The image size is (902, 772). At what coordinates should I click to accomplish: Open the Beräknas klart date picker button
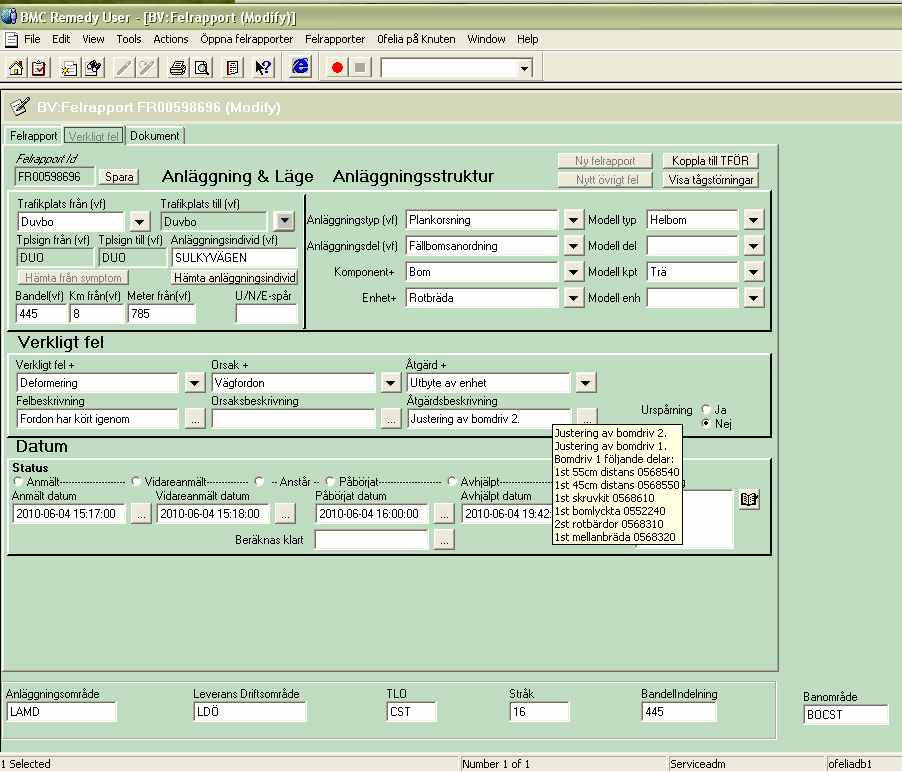(444, 540)
